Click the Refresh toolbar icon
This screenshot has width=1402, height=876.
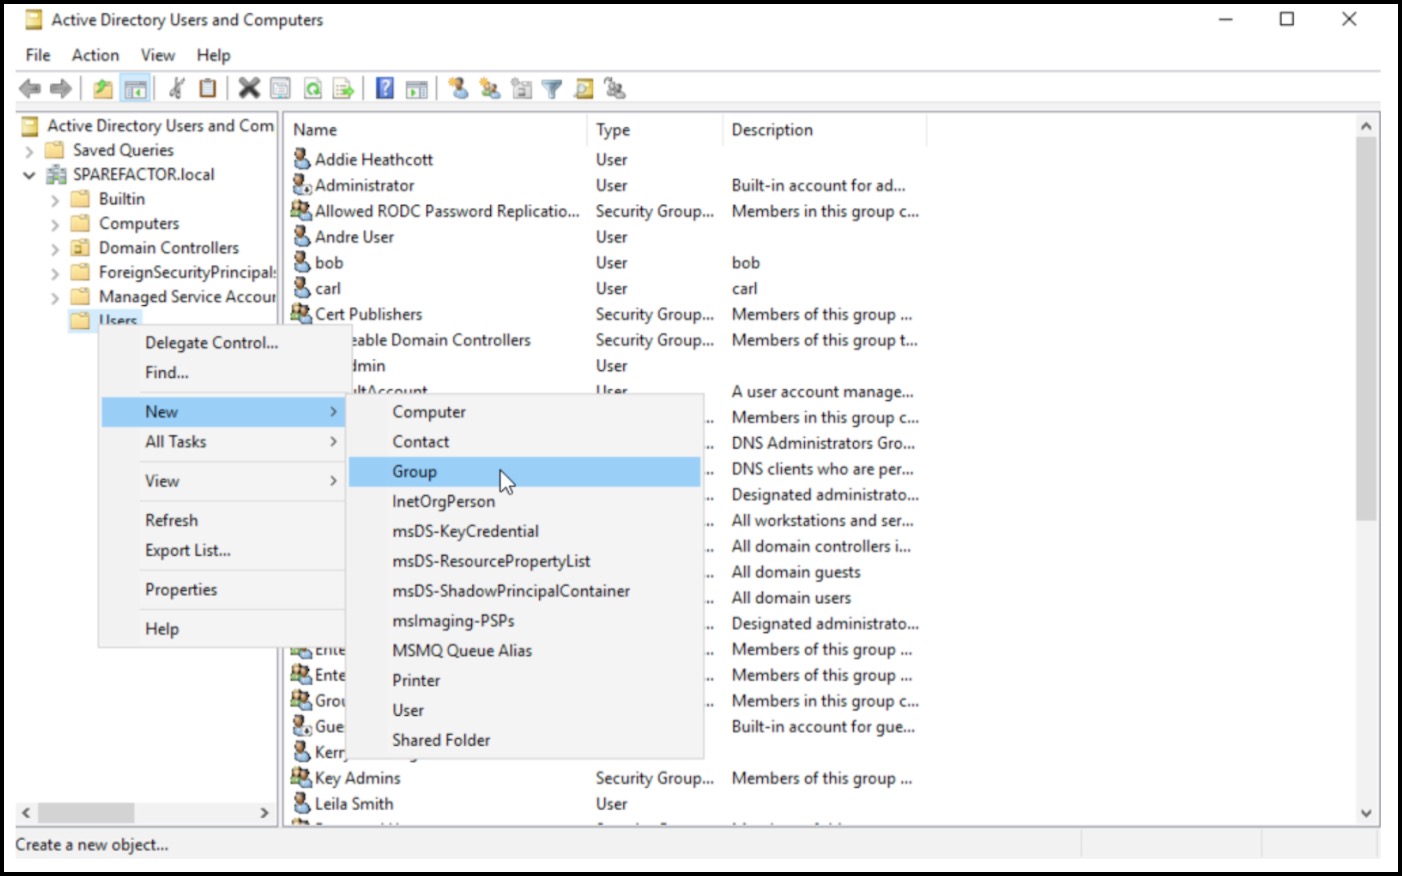pos(313,89)
